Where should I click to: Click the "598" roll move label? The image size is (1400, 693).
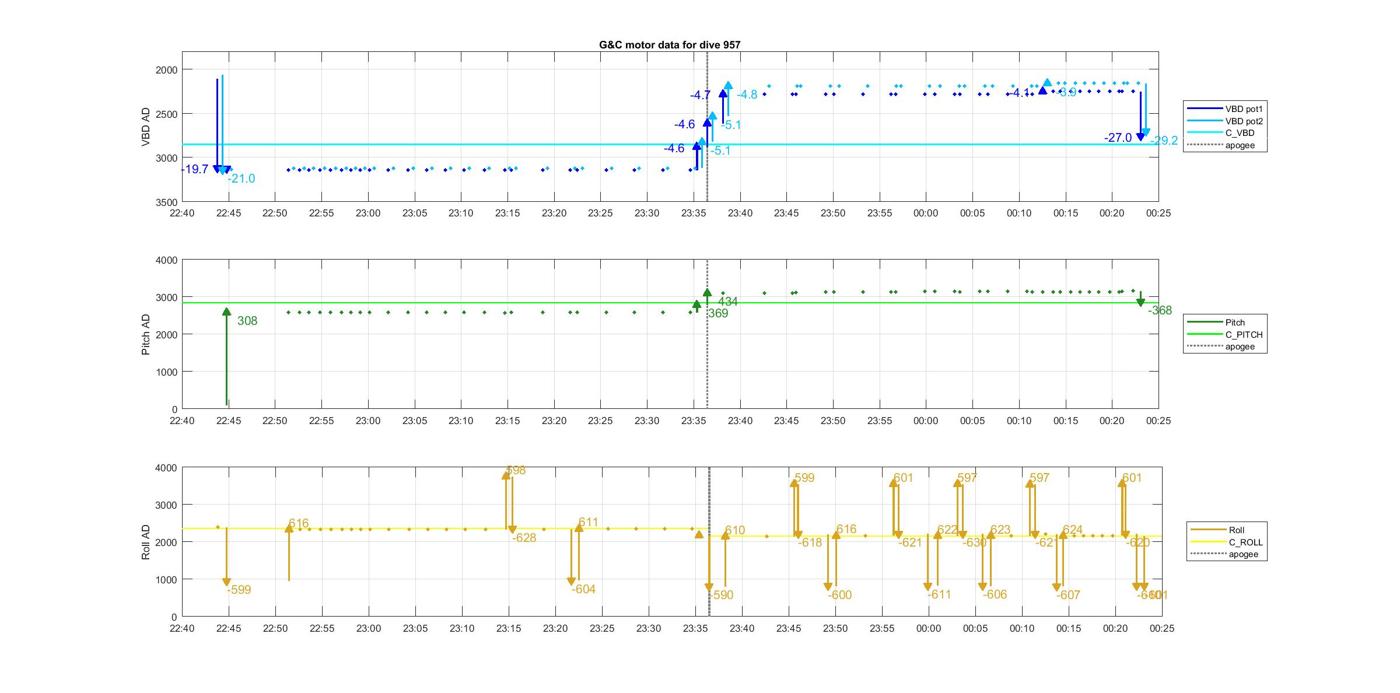[x=516, y=470]
